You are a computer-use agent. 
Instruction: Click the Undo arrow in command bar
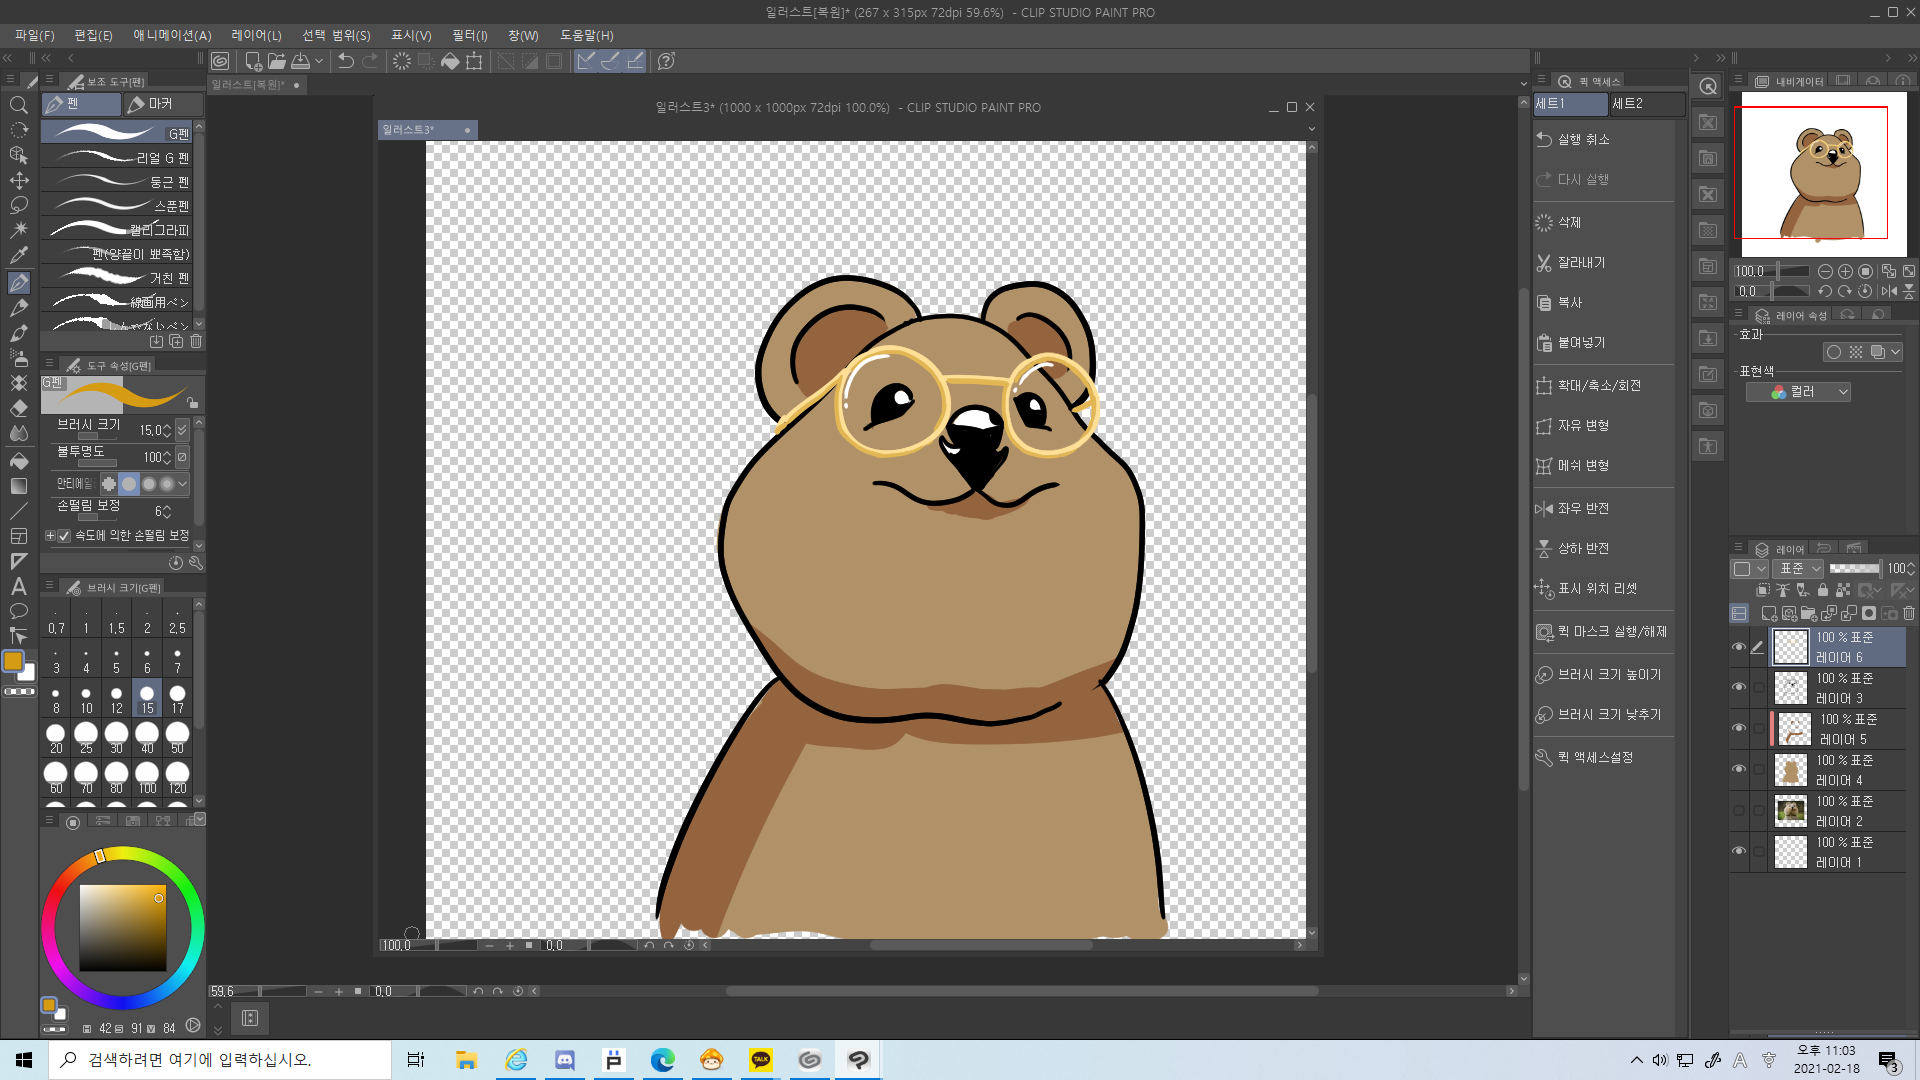[346, 61]
